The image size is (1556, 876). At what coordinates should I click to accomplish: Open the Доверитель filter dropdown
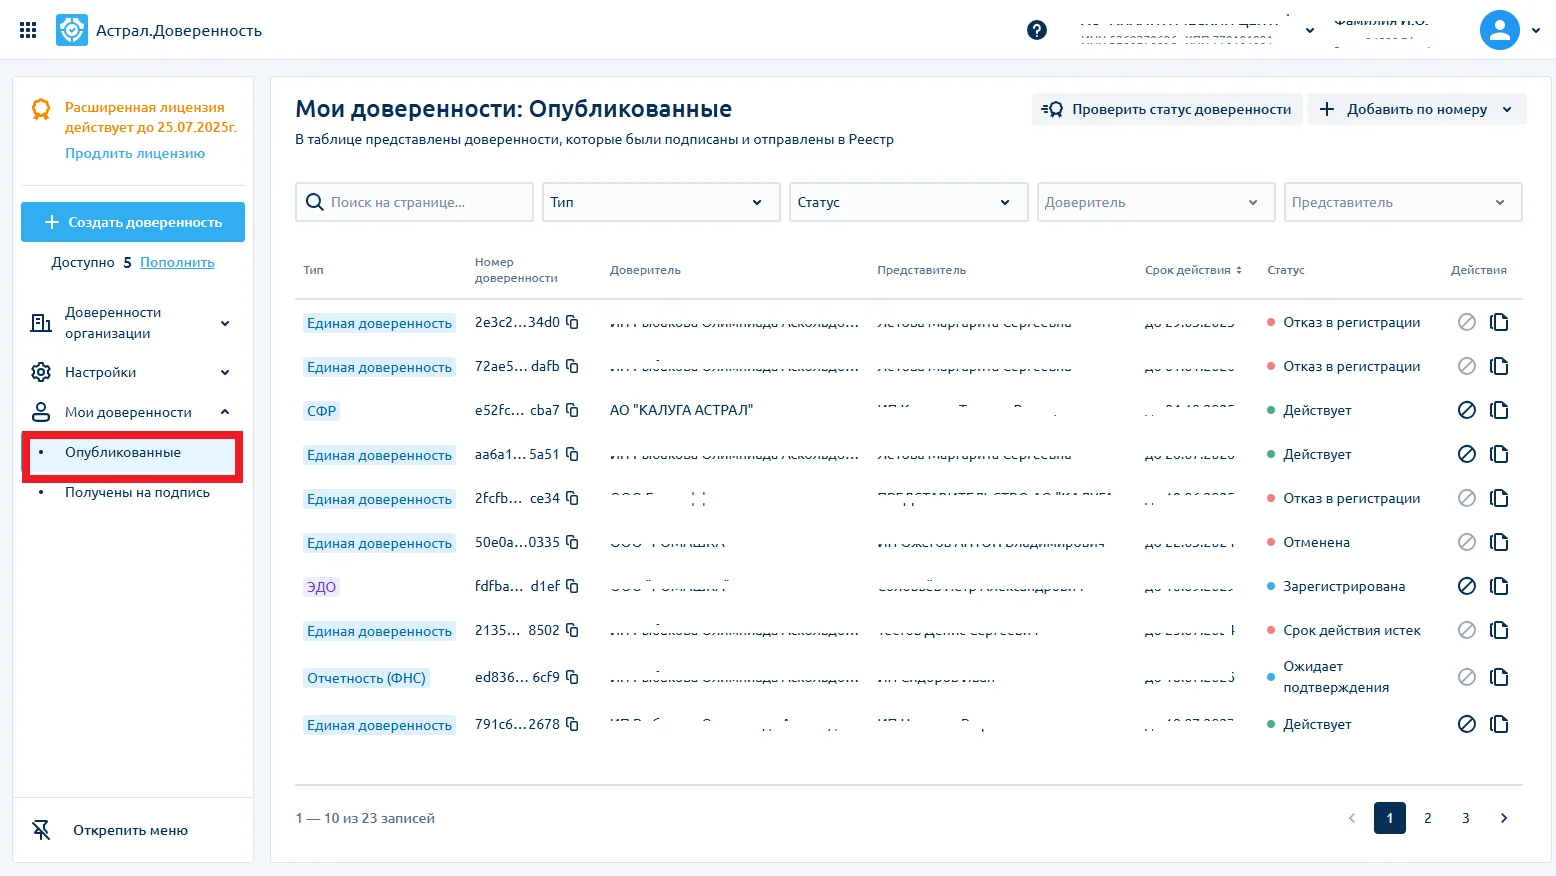(1156, 202)
